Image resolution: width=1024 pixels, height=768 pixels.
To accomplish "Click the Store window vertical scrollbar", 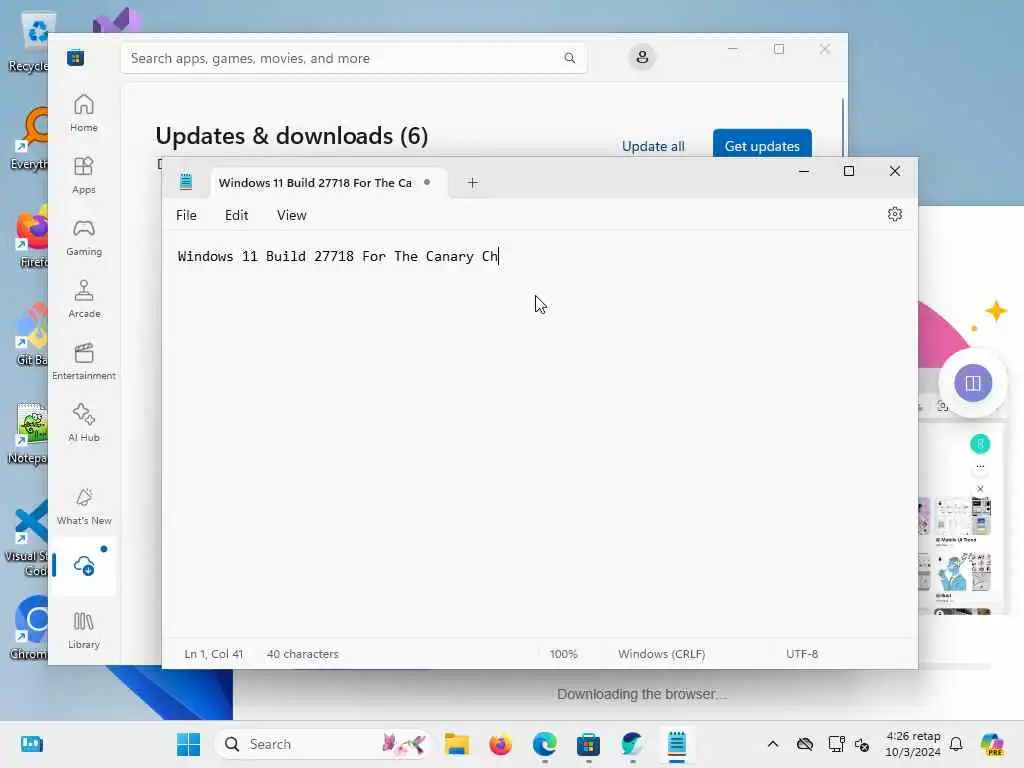I will click(842, 127).
